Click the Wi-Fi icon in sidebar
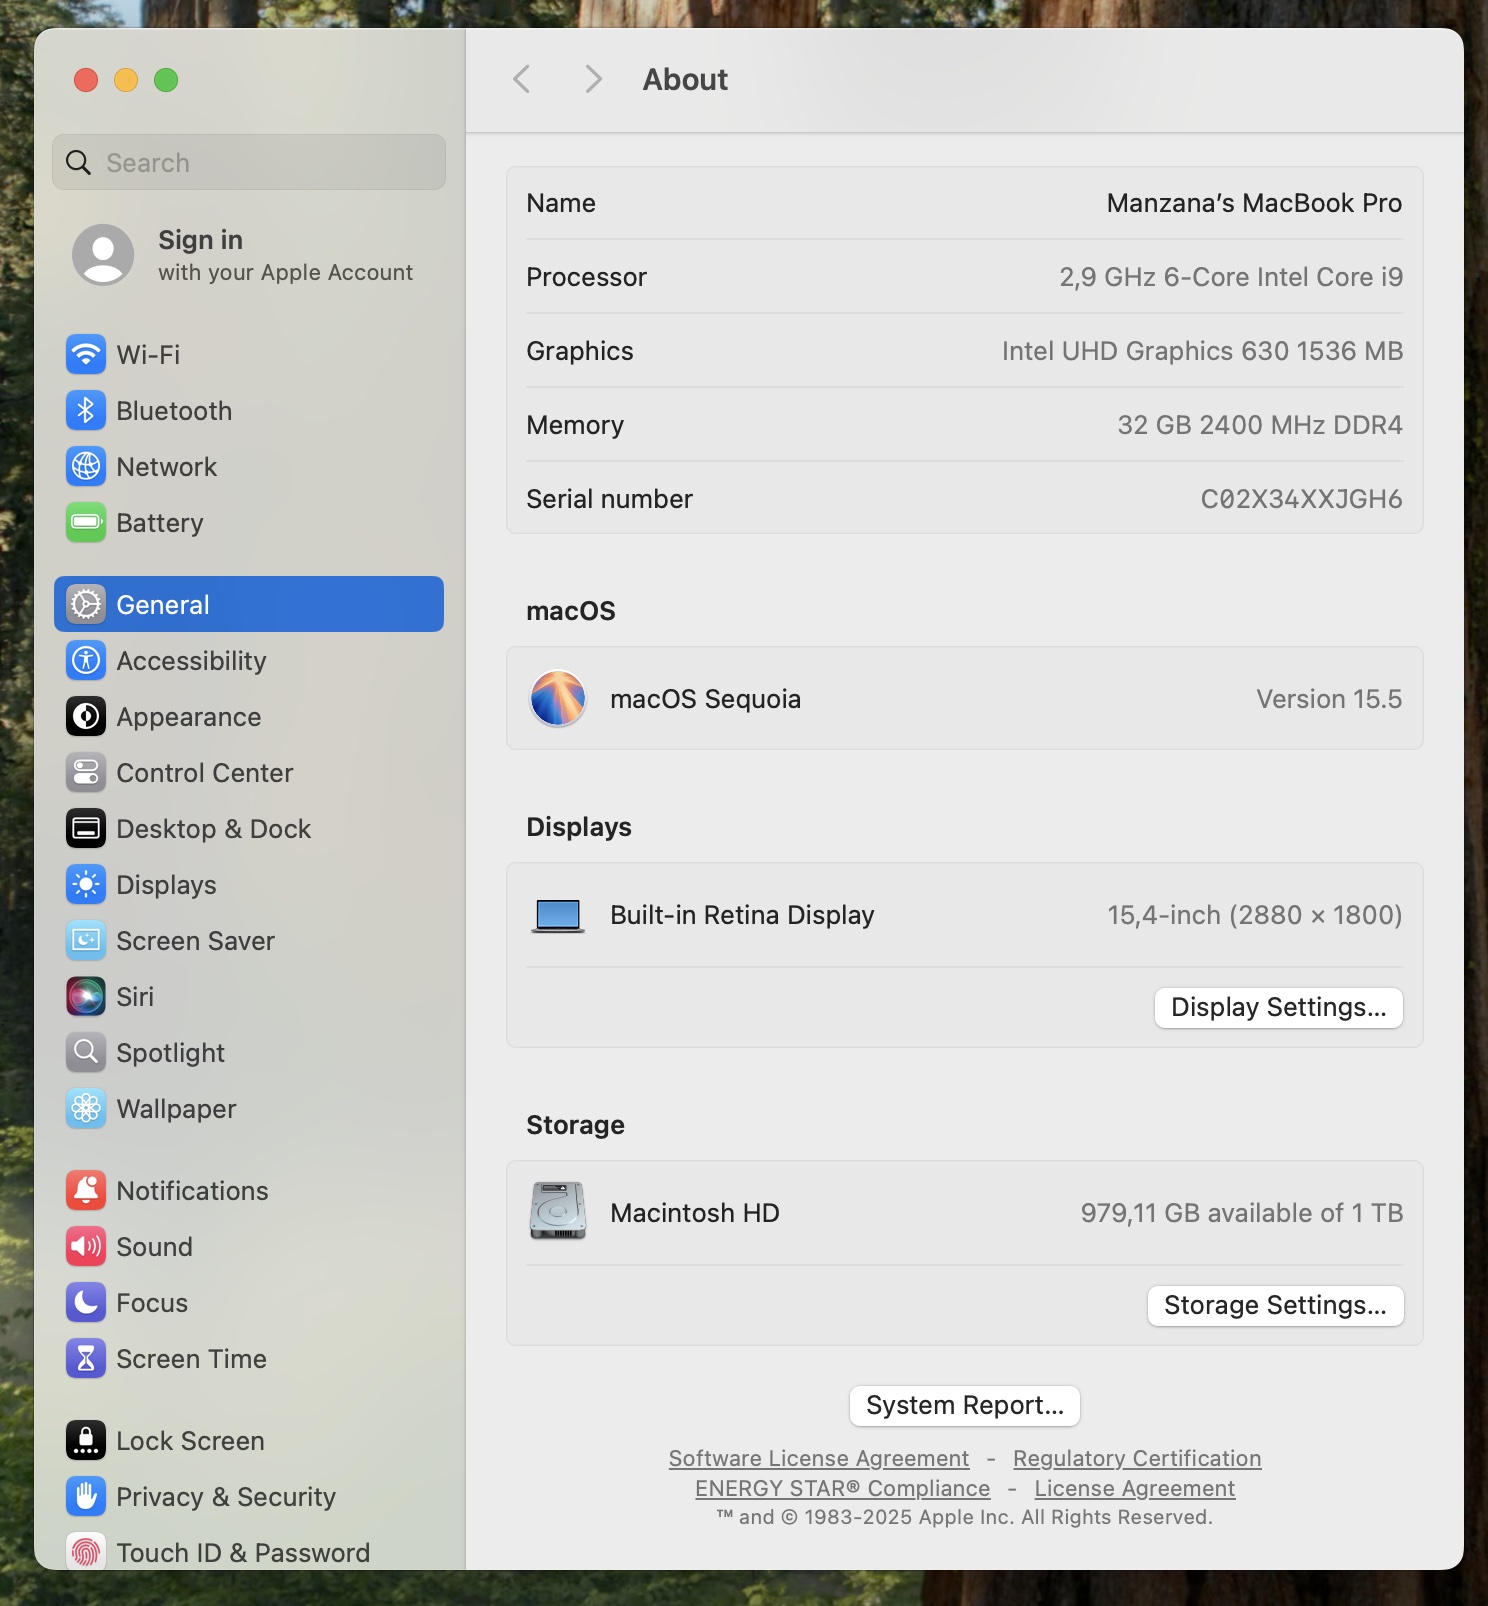The width and height of the screenshot is (1488, 1606). click(86, 355)
